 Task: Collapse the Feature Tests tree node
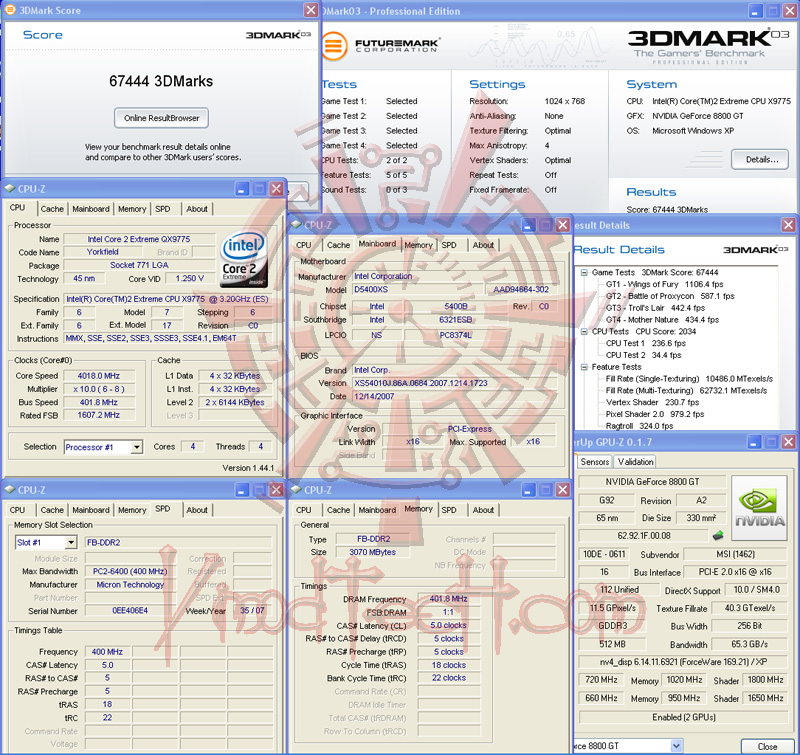(x=584, y=367)
